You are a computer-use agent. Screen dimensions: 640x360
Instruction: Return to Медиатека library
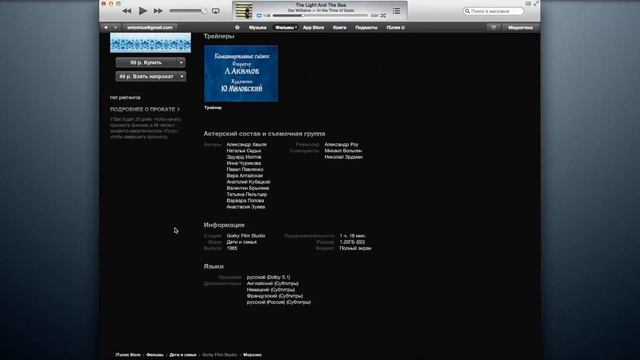520,27
